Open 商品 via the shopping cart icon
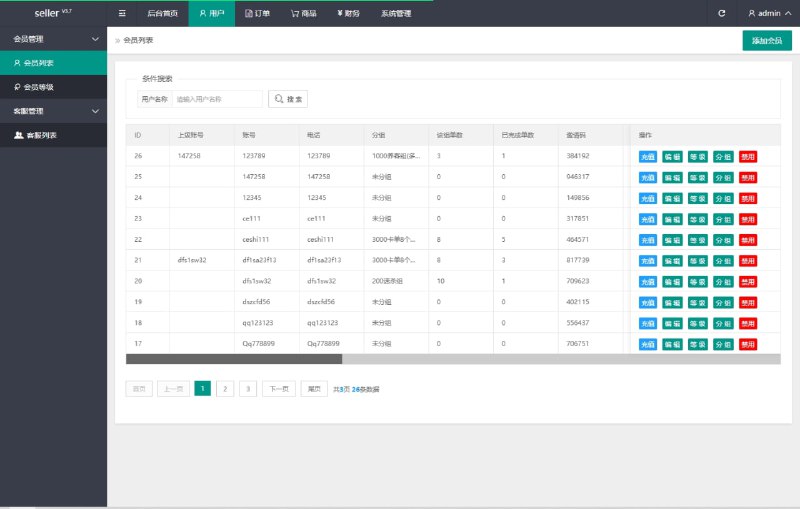Image resolution: width=800 pixels, height=509 pixels. [x=296, y=14]
